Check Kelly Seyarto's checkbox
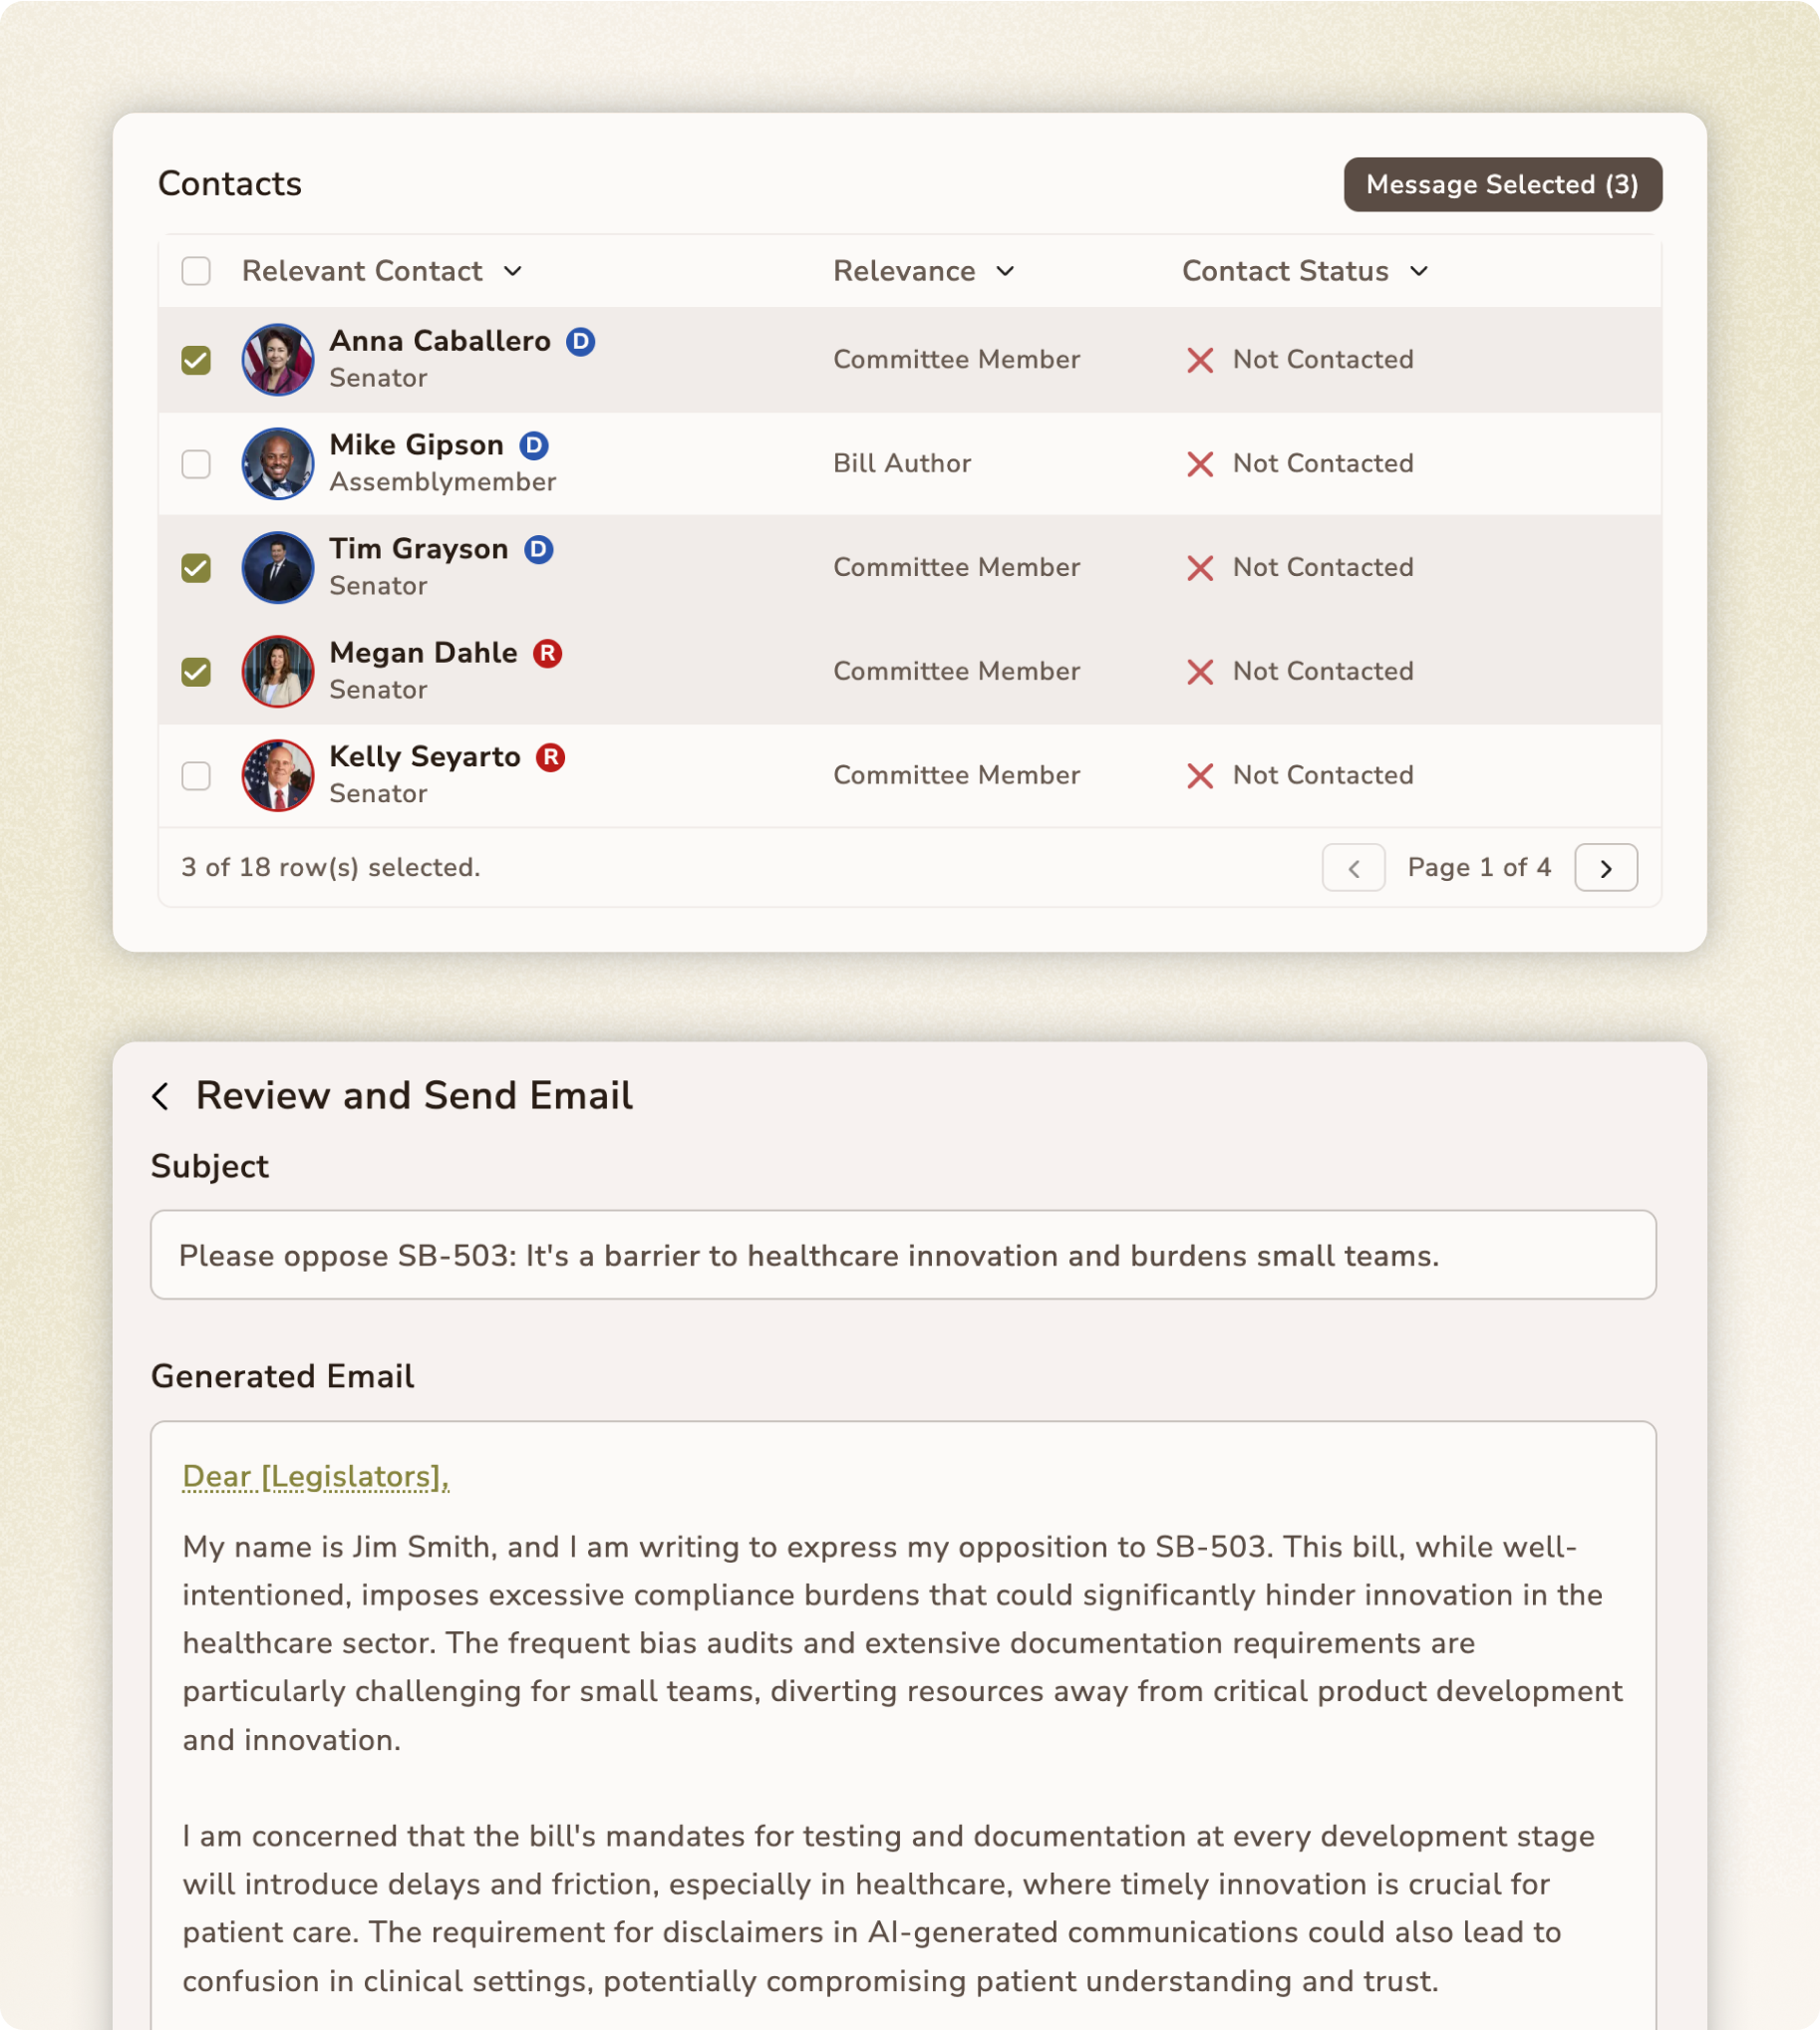The width and height of the screenshot is (1820, 2030). pos(196,776)
